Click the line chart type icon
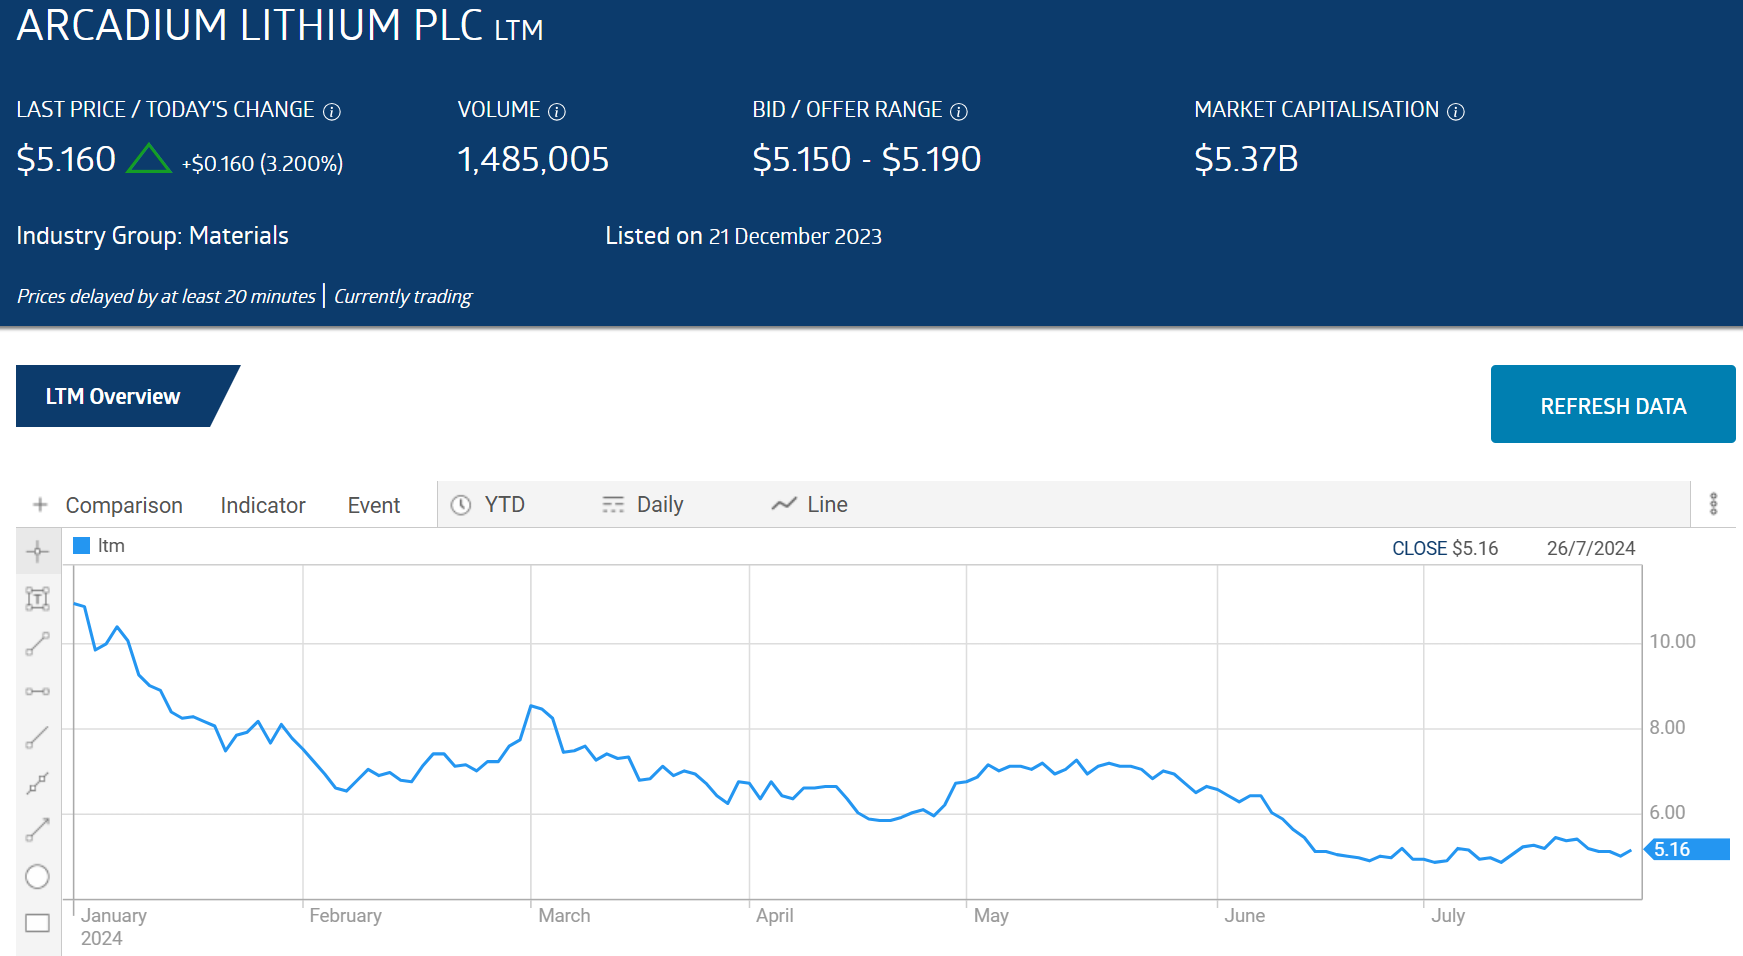The image size is (1743, 956). tap(784, 505)
